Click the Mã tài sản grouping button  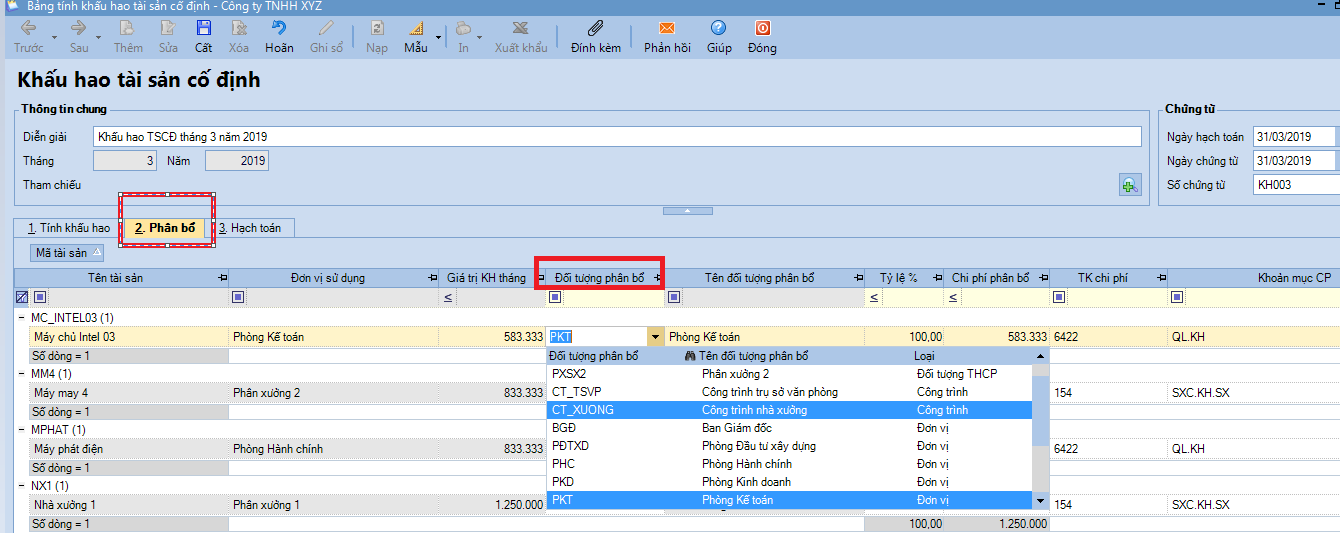[66, 253]
